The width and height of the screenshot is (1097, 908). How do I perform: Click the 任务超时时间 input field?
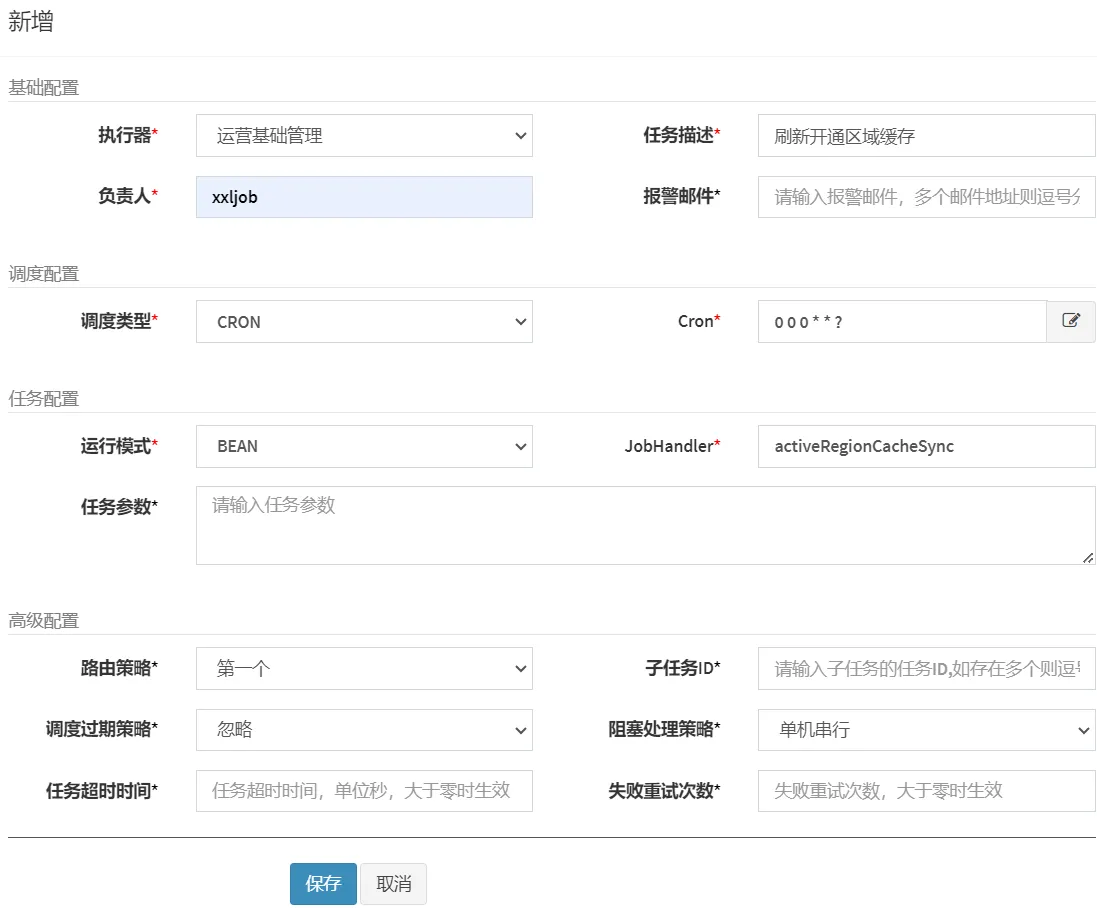coord(364,791)
